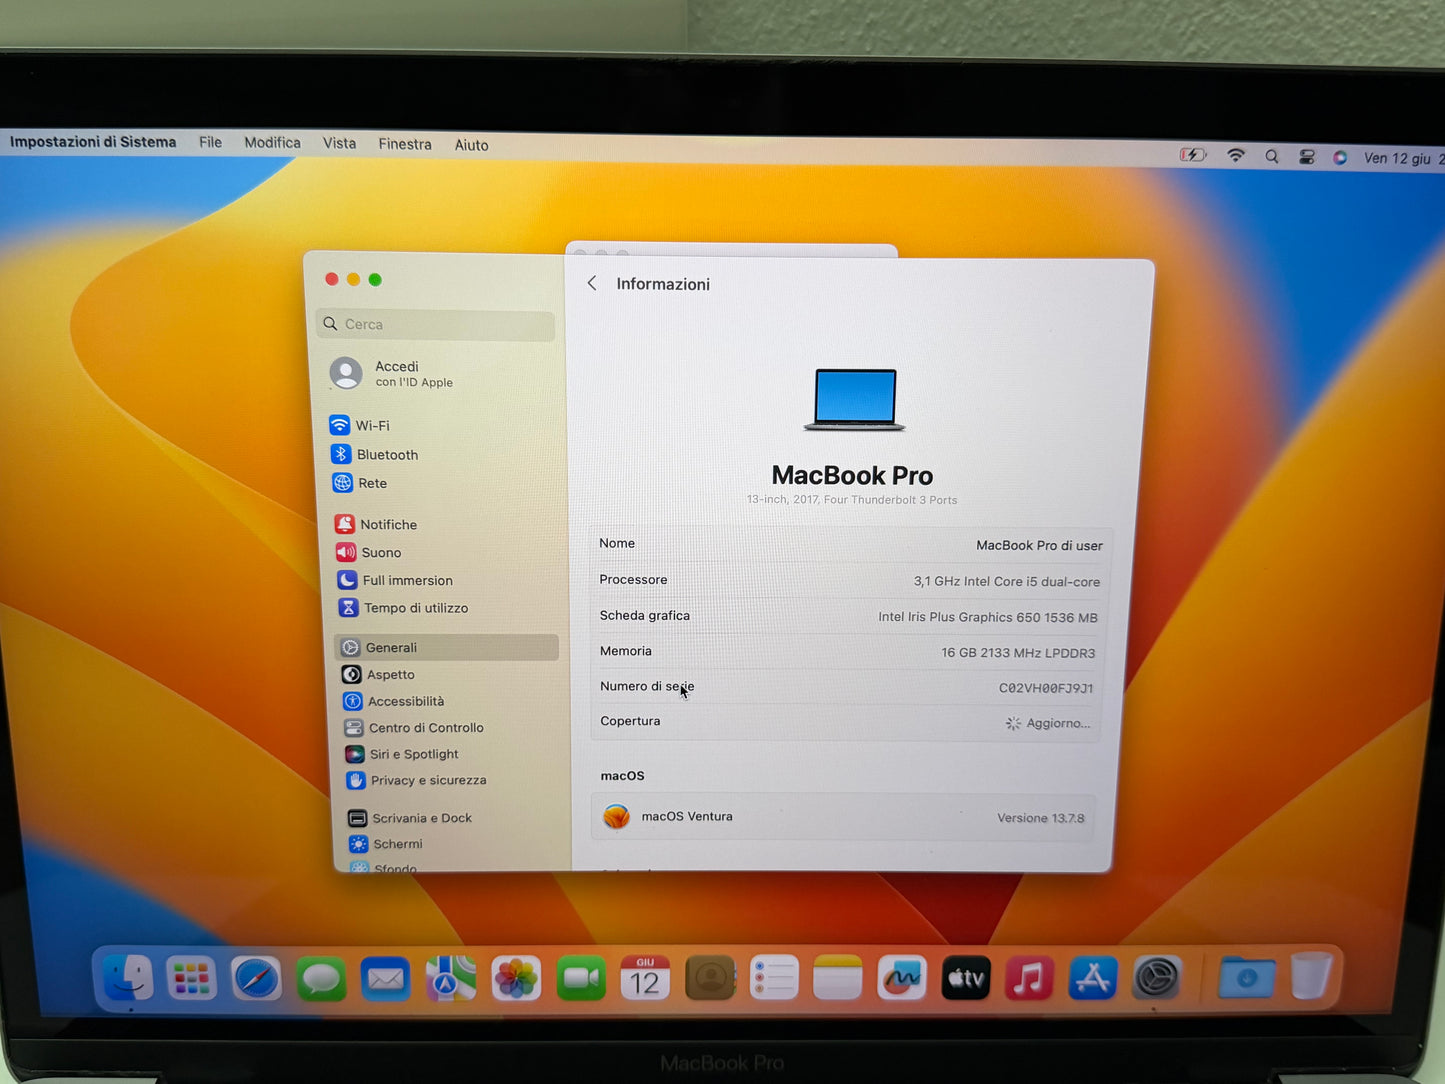
Task: Close the Impostazioni di Sistema window
Action: pyautogui.click(x=331, y=279)
